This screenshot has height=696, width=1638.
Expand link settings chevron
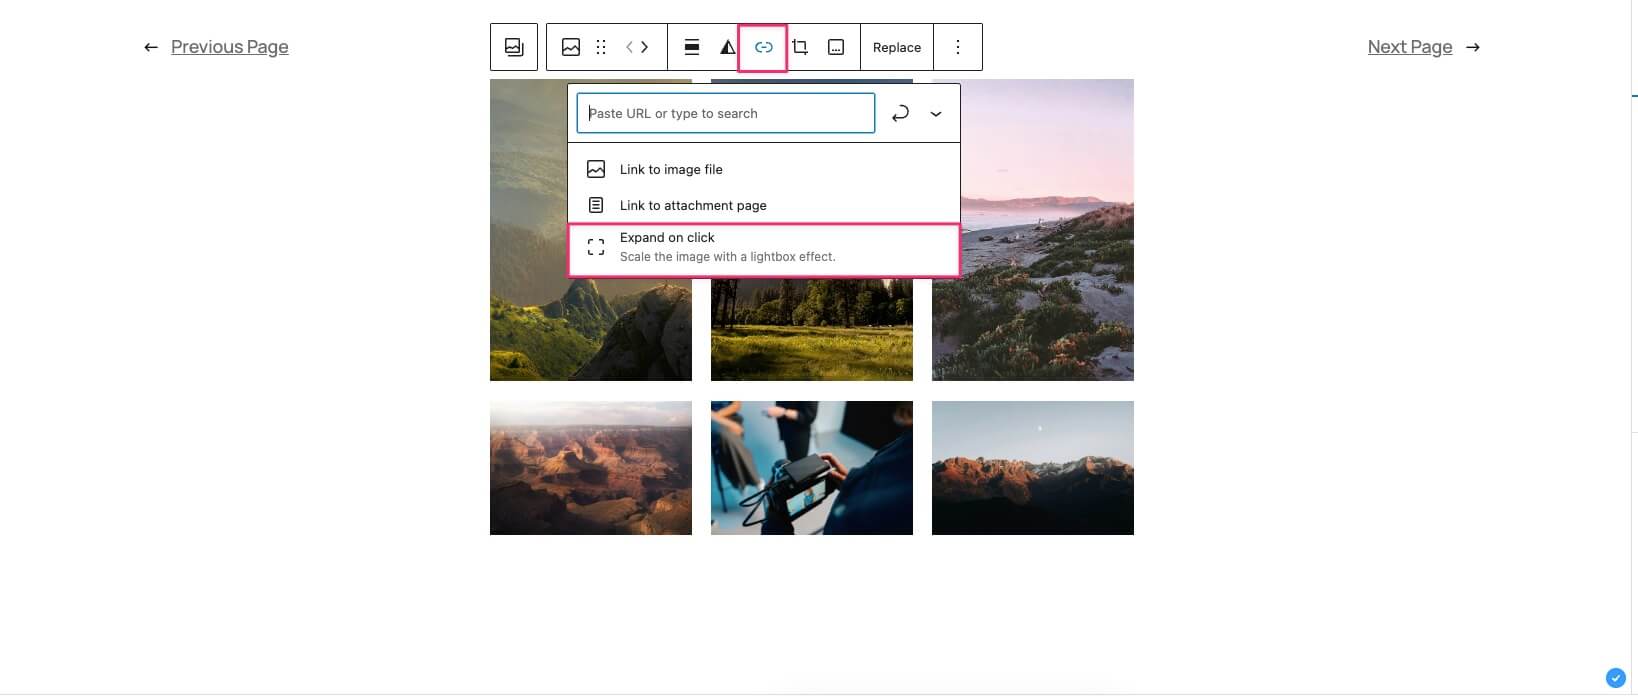tap(936, 113)
